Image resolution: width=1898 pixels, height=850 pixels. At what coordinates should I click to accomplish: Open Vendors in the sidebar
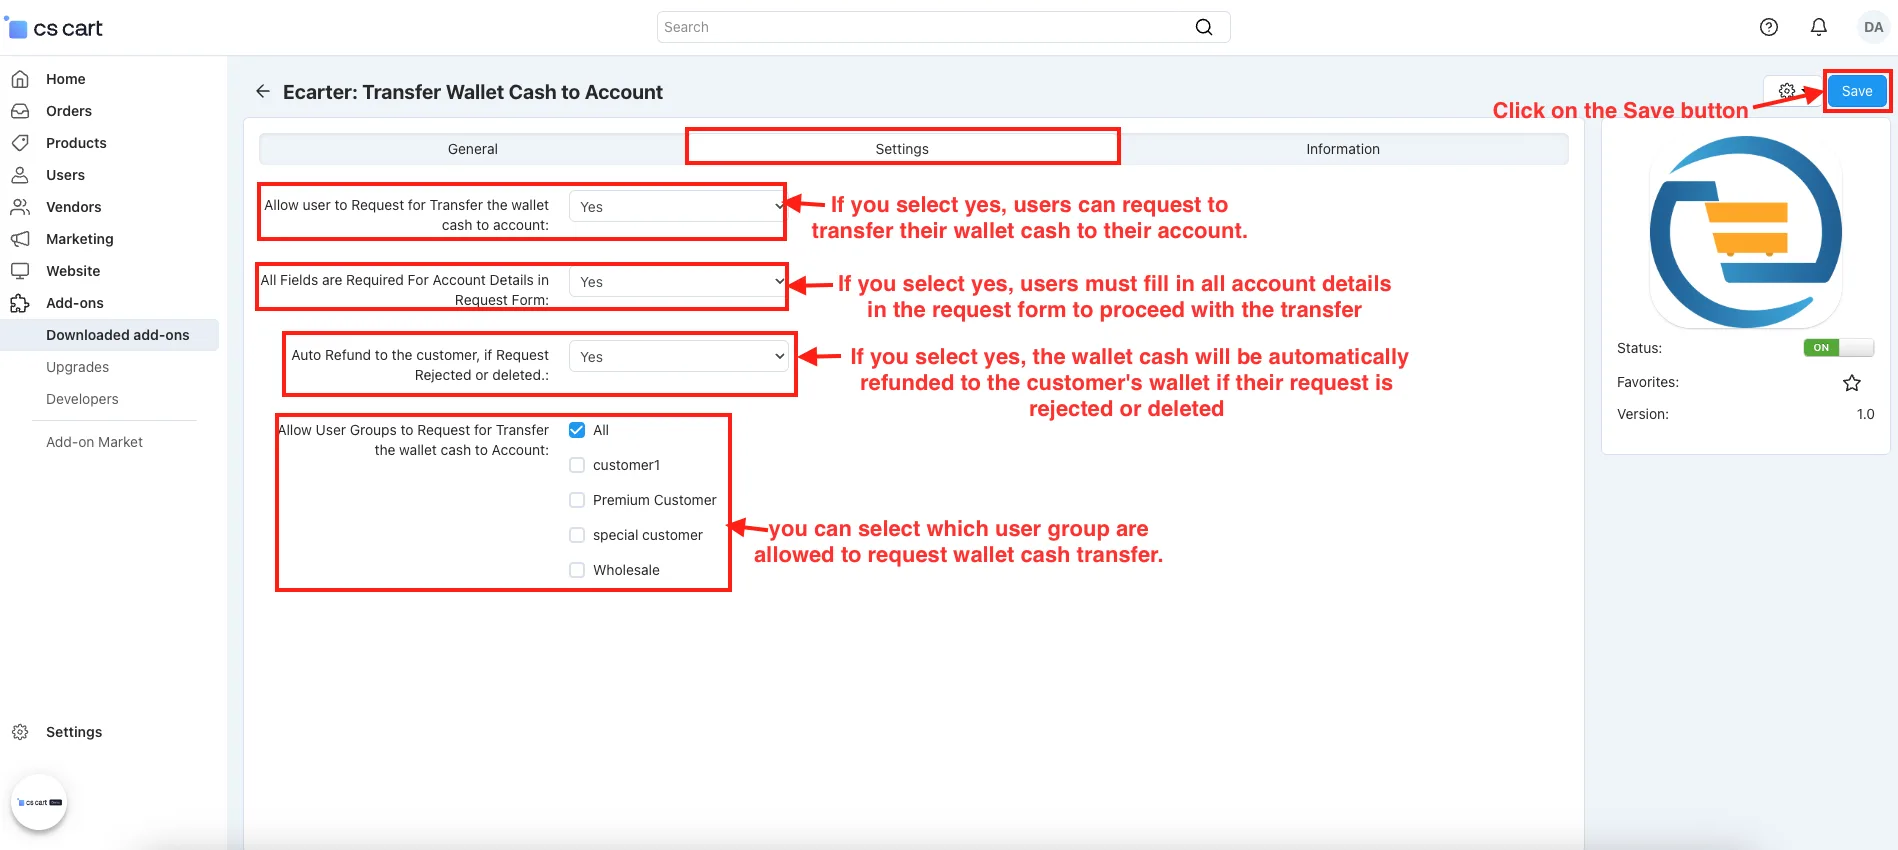click(74, 207)
